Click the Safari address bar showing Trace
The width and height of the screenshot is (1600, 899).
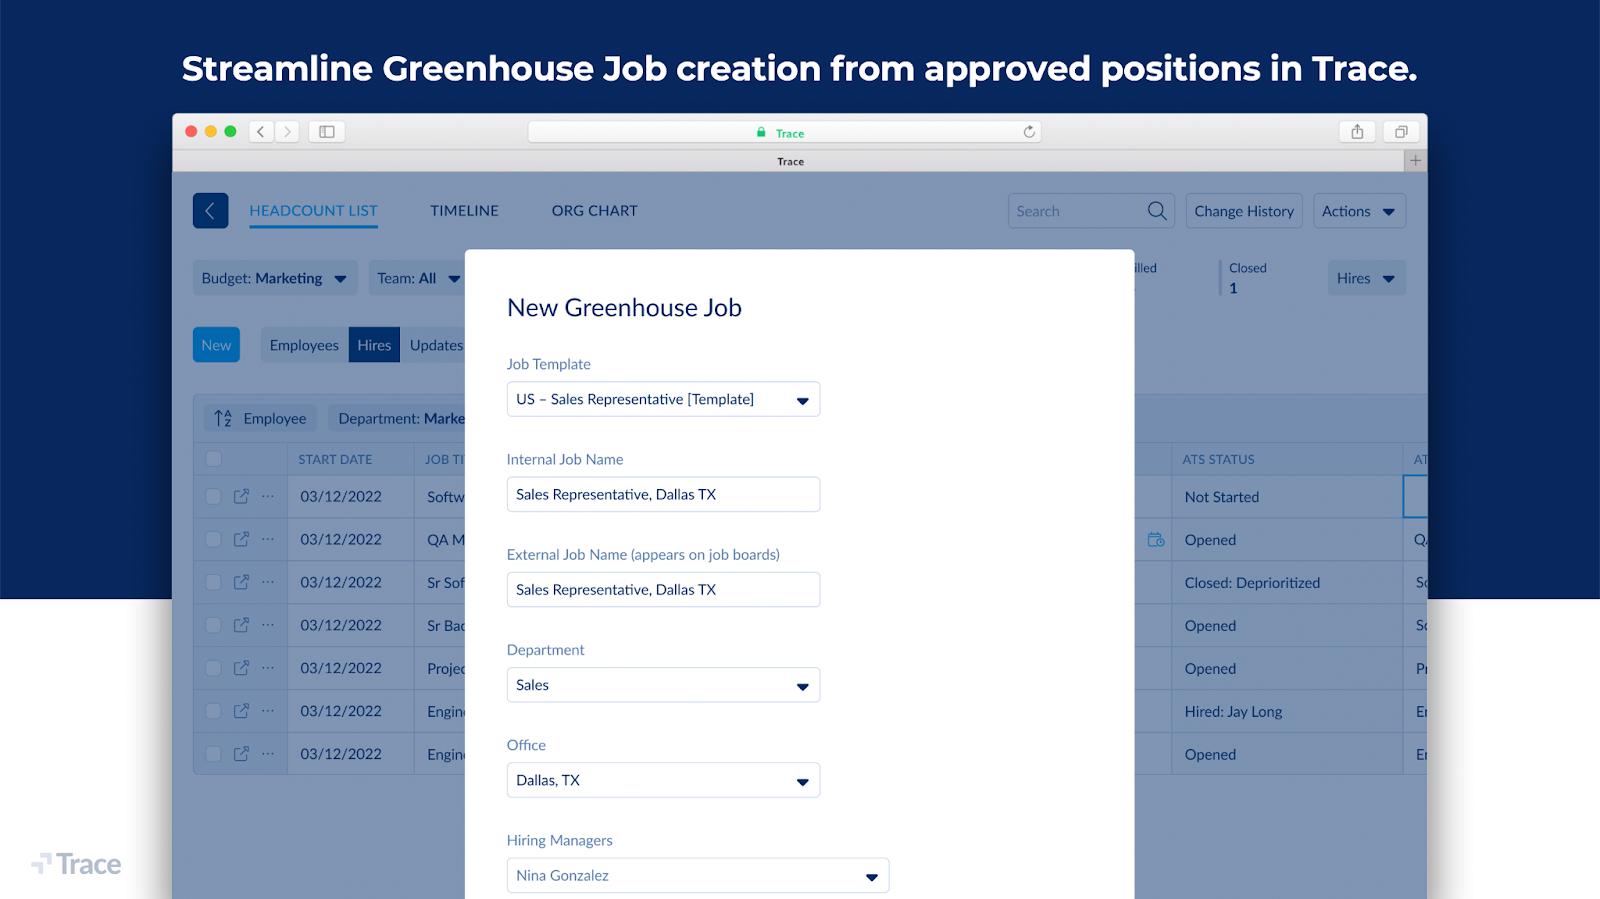(x=785, y=132)
